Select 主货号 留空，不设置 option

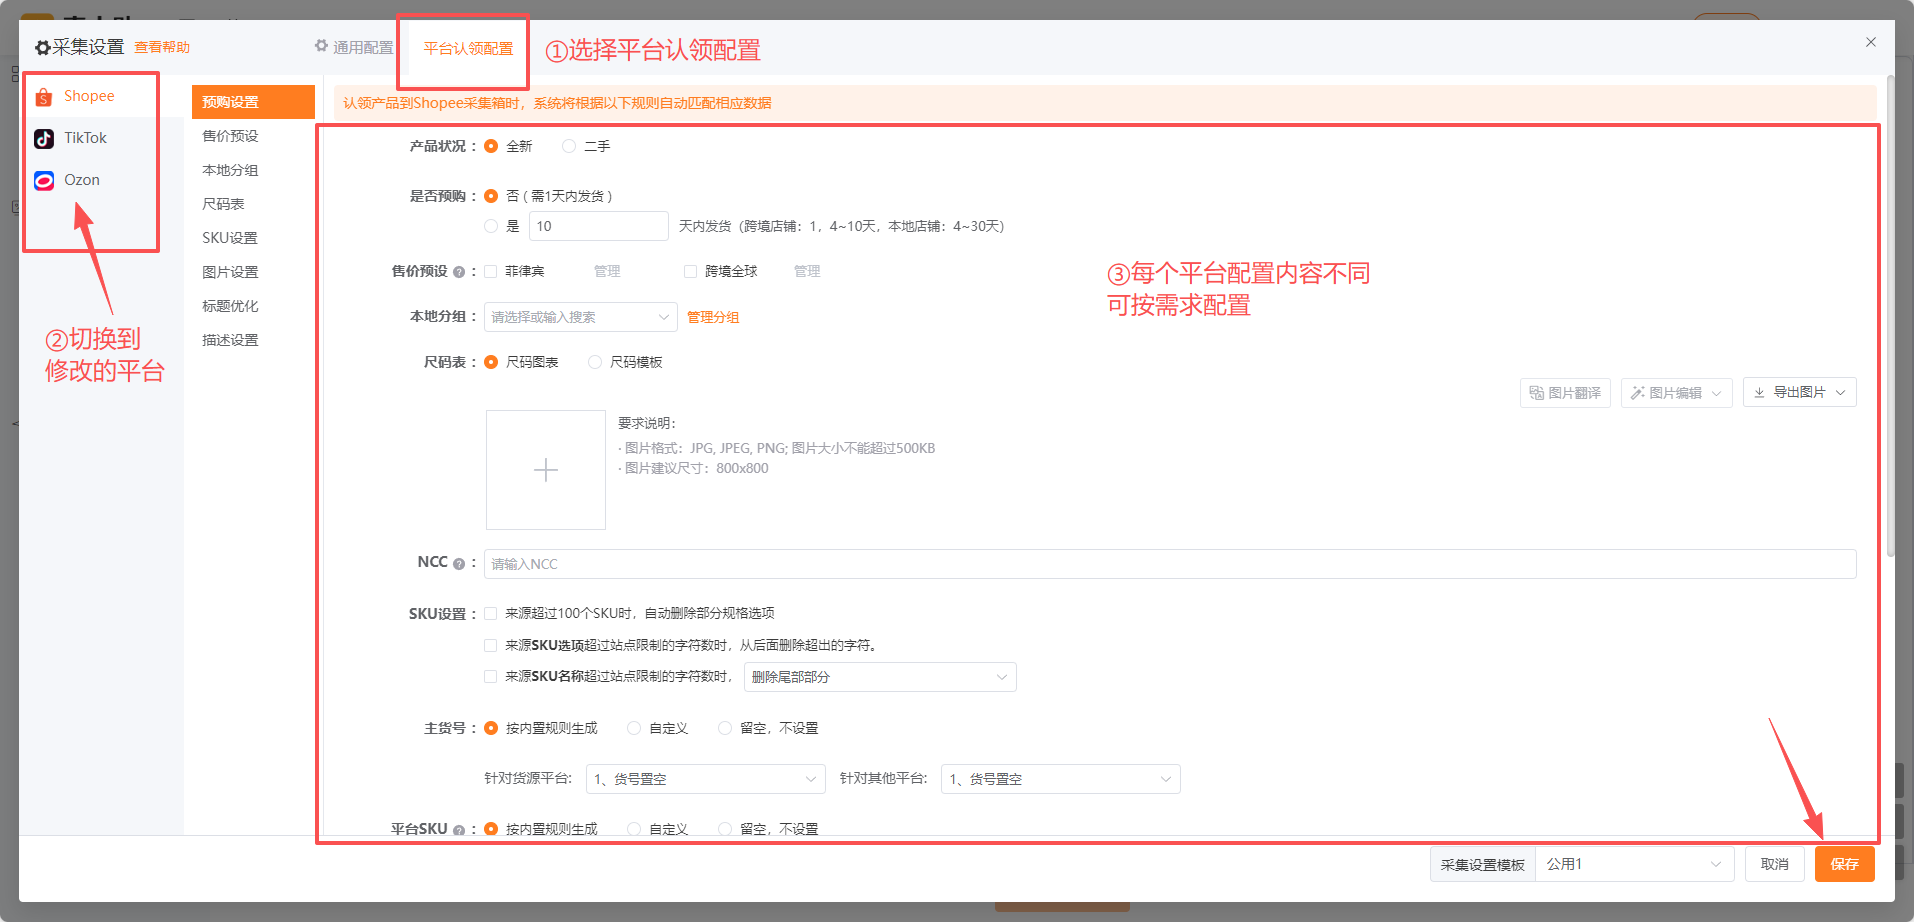tap(725, 728)
